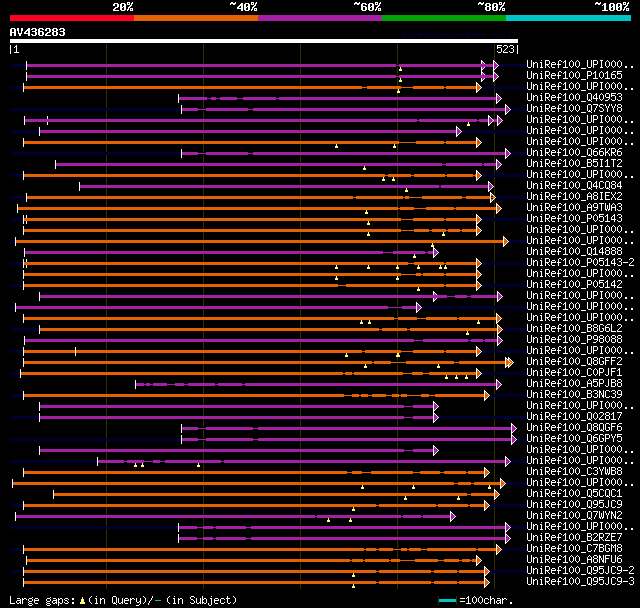Click the cyan 100char scale bar

pyautogui.click(x=447, y=600)
